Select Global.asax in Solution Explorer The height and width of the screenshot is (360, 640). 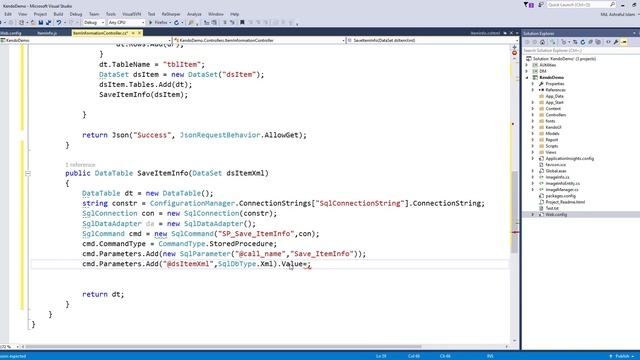556,171
